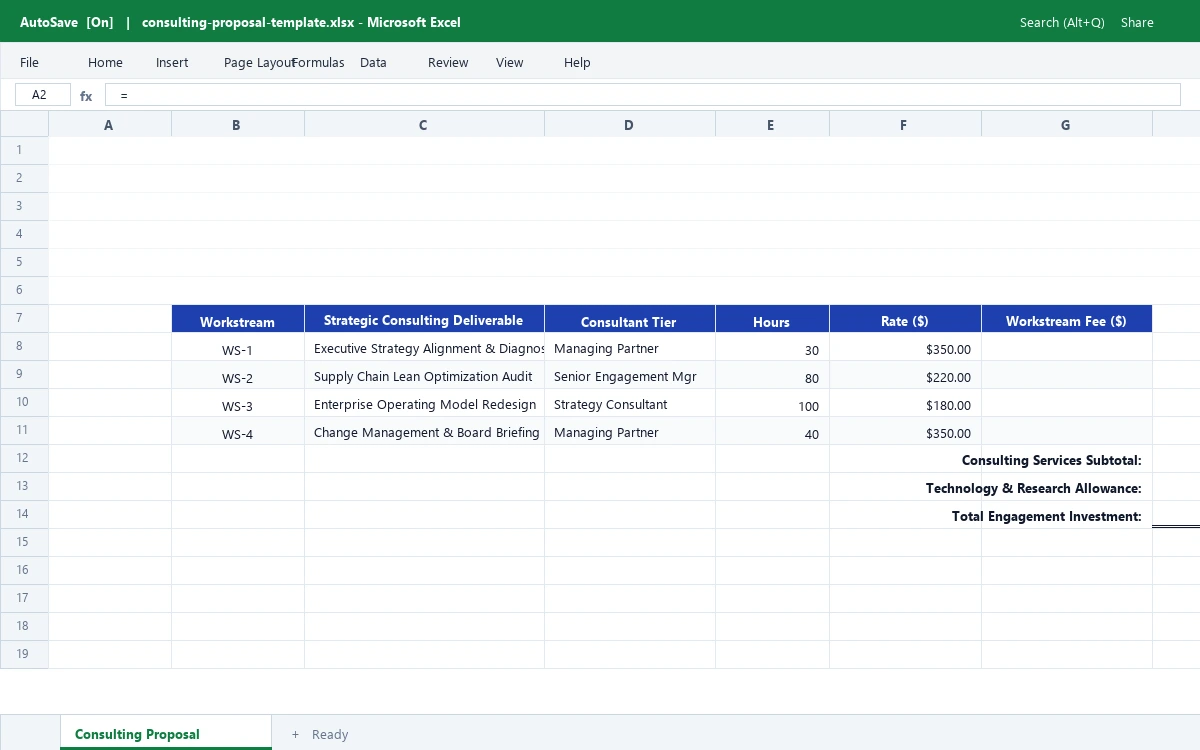Viewport: 1200px width, 750px height.
Task: Click Executive Strategy Alignment cell
Action: [424, 347]
